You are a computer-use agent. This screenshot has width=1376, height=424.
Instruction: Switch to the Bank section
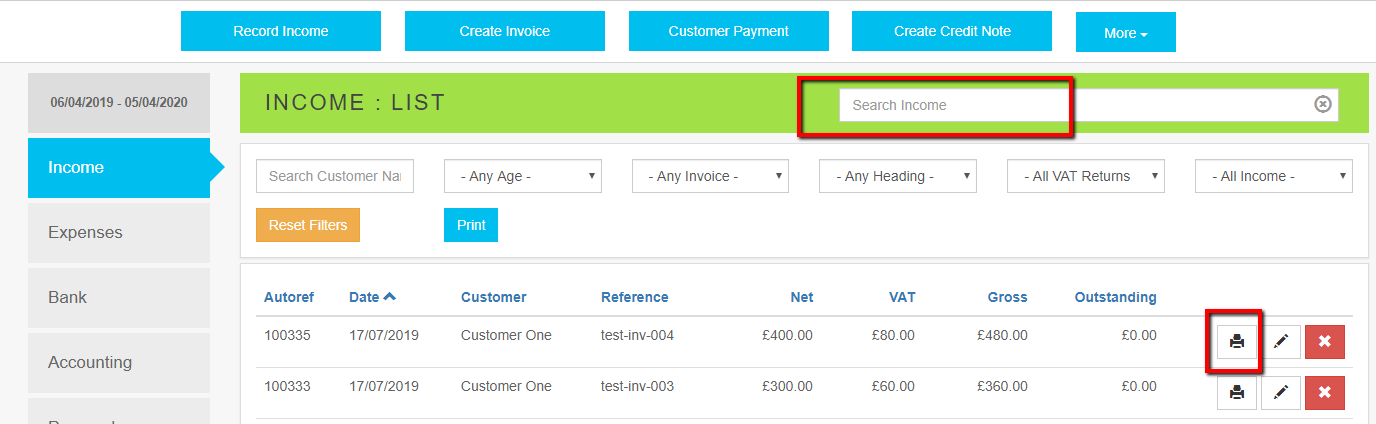pos(119,298)
